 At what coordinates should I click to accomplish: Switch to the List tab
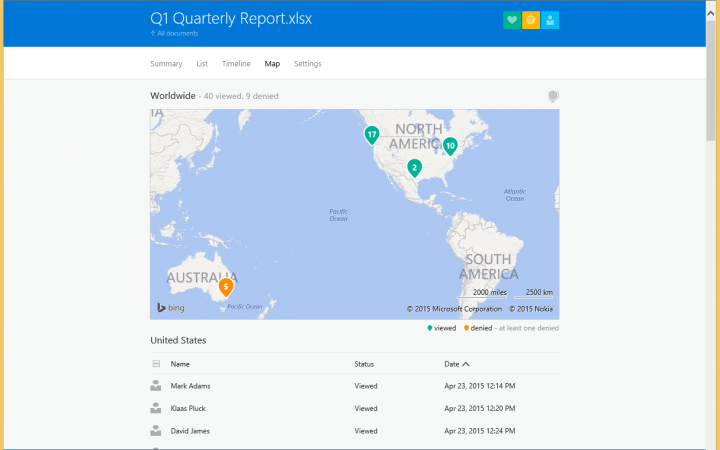pyautogui.click(x=202, y=64)
